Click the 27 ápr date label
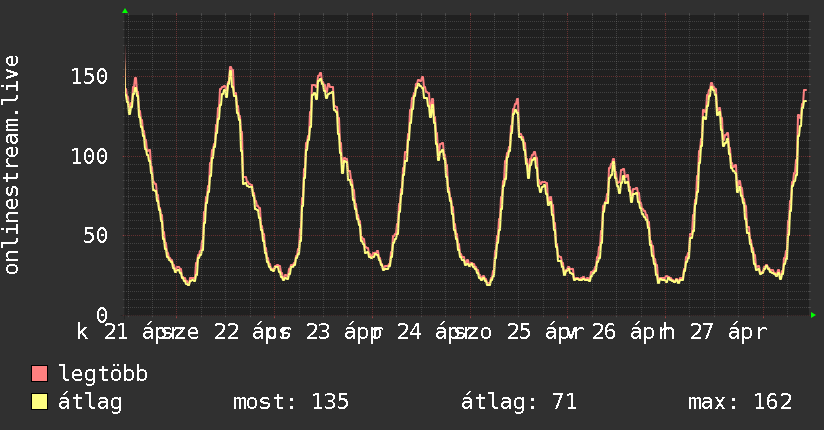The width and height of the screenshot is (824, 430). 729,332
